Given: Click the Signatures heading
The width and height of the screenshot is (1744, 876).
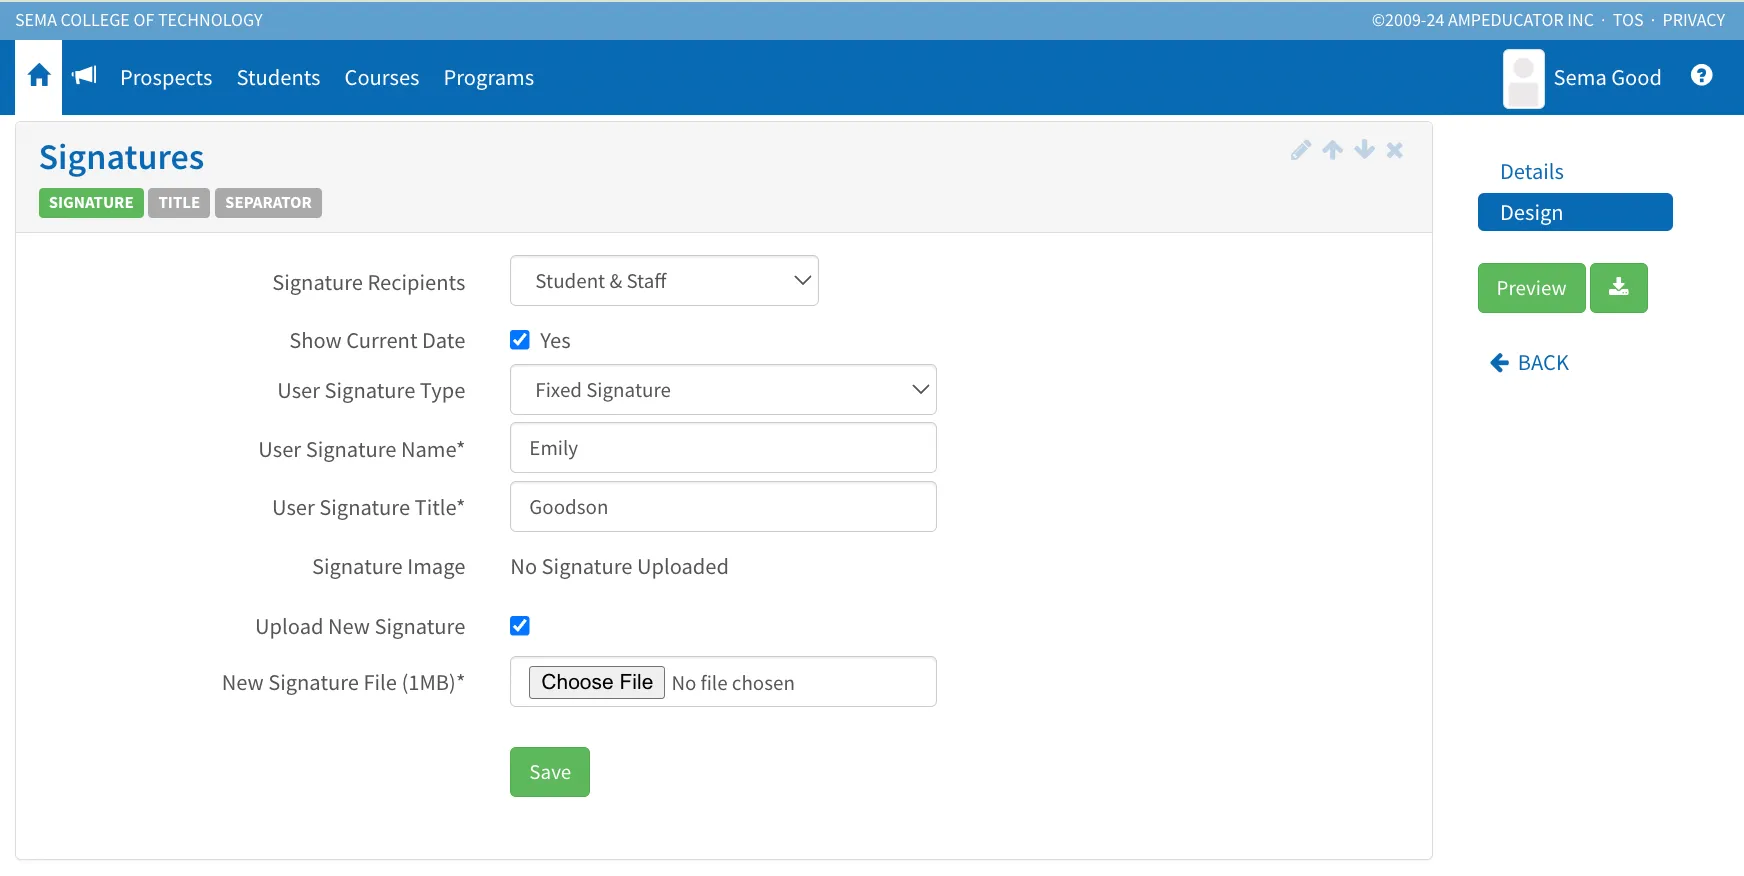Looking at the screenshot, I should (122, 158).
